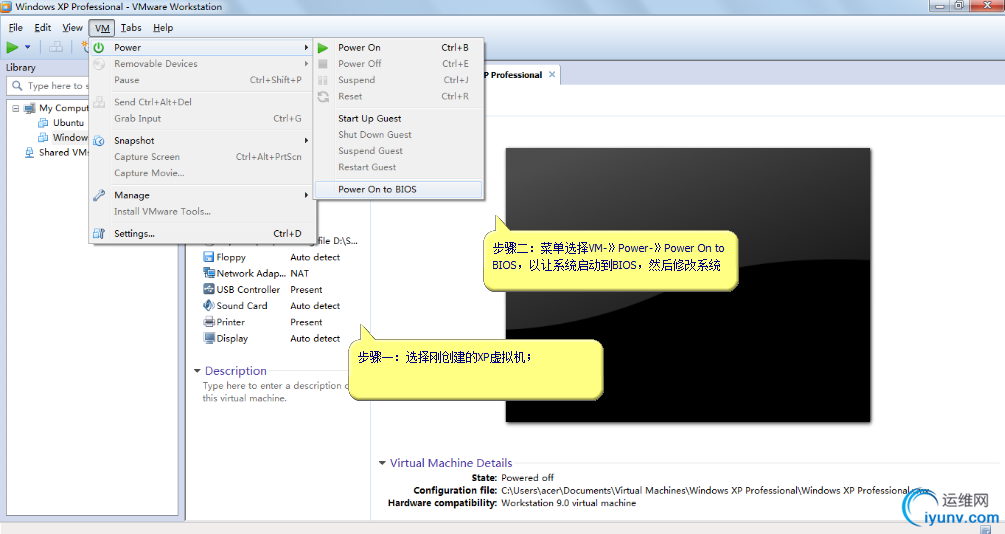Open the View menu
Image resolution: width=1005 pixels, height=534 pixels.
click(72, 28)
